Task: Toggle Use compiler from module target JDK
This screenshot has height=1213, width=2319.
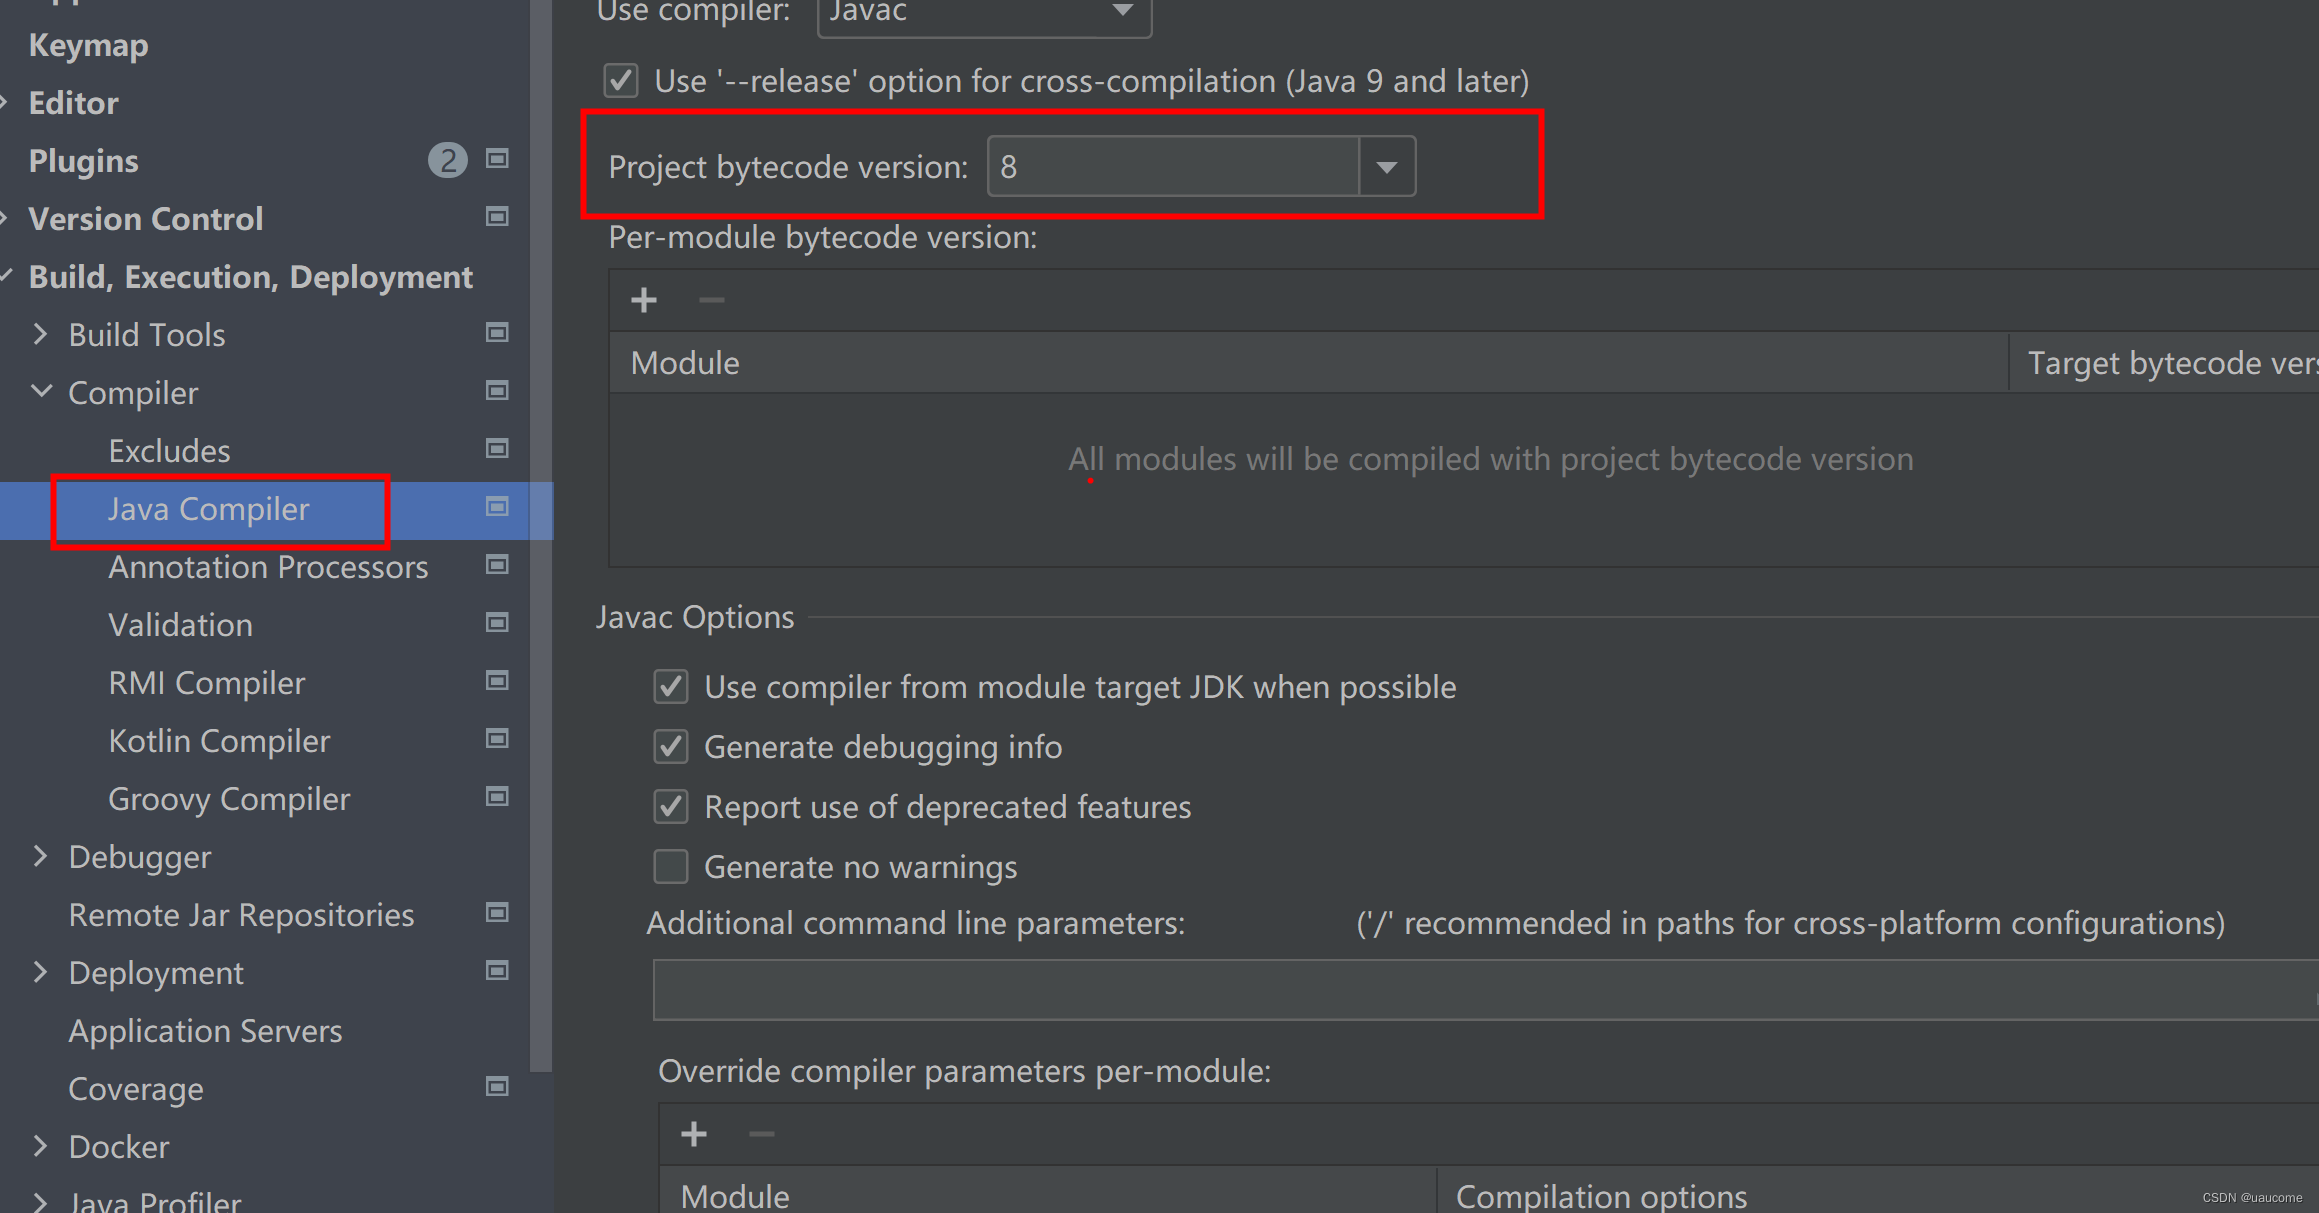Action: click(671, 687)
